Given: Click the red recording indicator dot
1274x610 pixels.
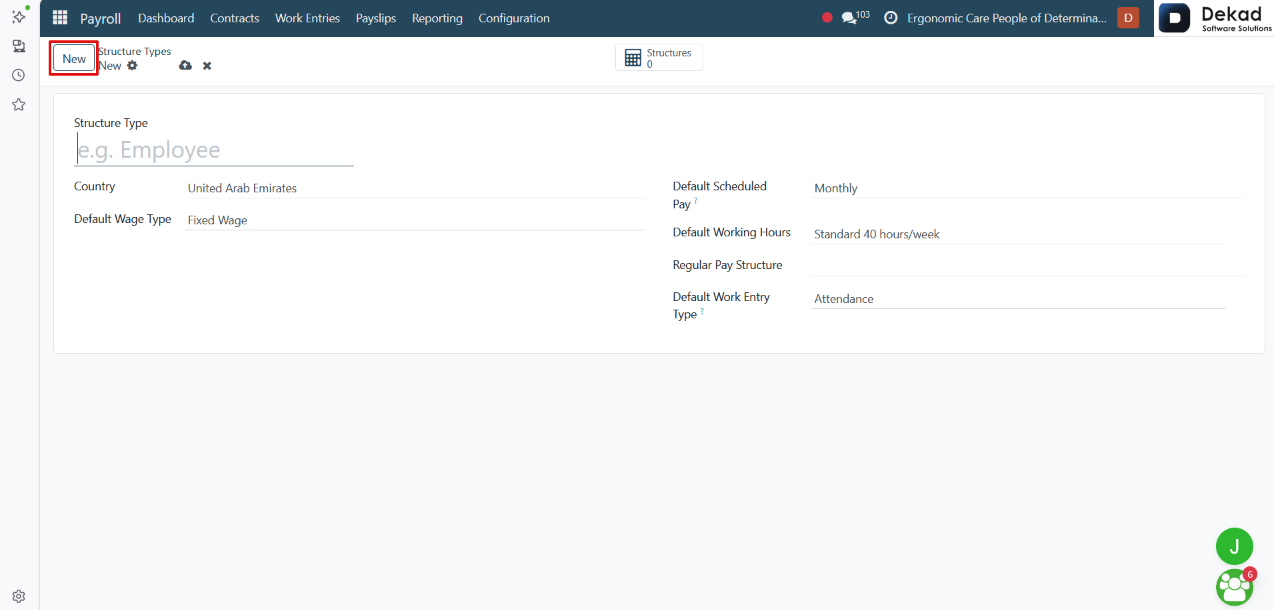Looking at the screenshot, I should pyautogui.click(x=827, y=18).
